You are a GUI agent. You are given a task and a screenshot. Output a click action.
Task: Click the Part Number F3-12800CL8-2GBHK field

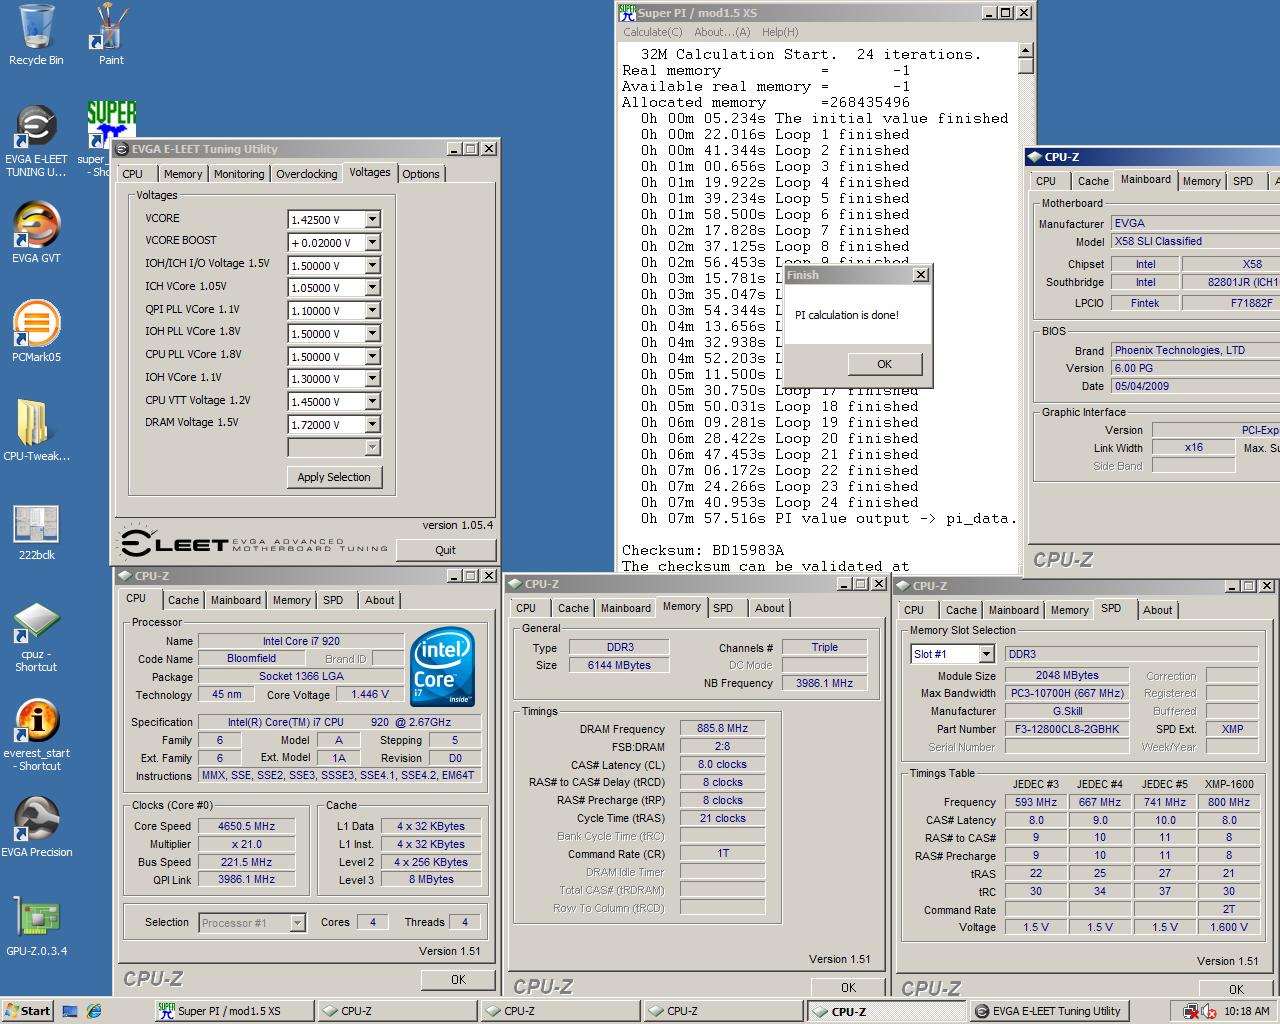click(1067, 729)
